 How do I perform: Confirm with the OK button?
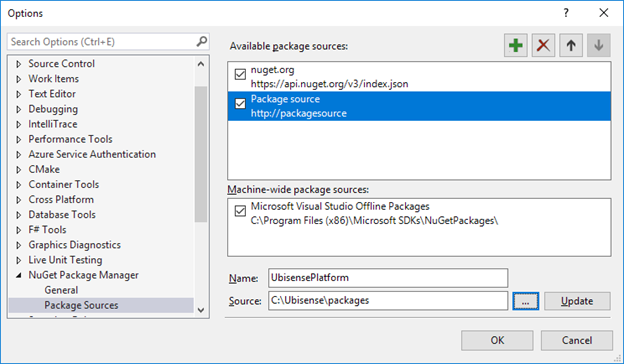497,341
